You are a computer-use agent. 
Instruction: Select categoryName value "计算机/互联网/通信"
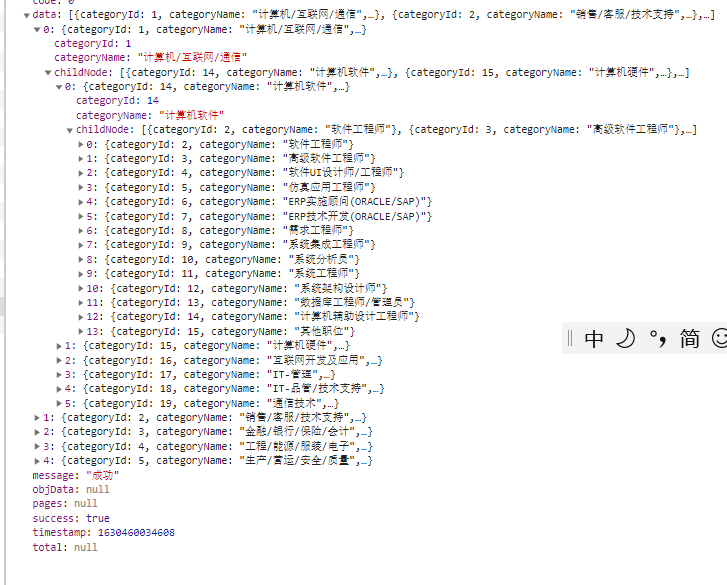click(192, 57)
